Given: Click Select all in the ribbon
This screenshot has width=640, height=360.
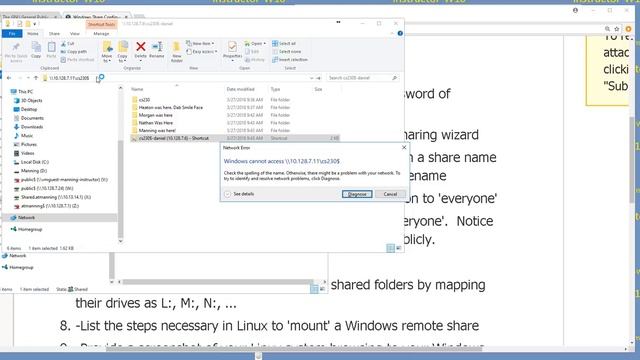Looking at the screenshot, I should (x=284, y=43).
